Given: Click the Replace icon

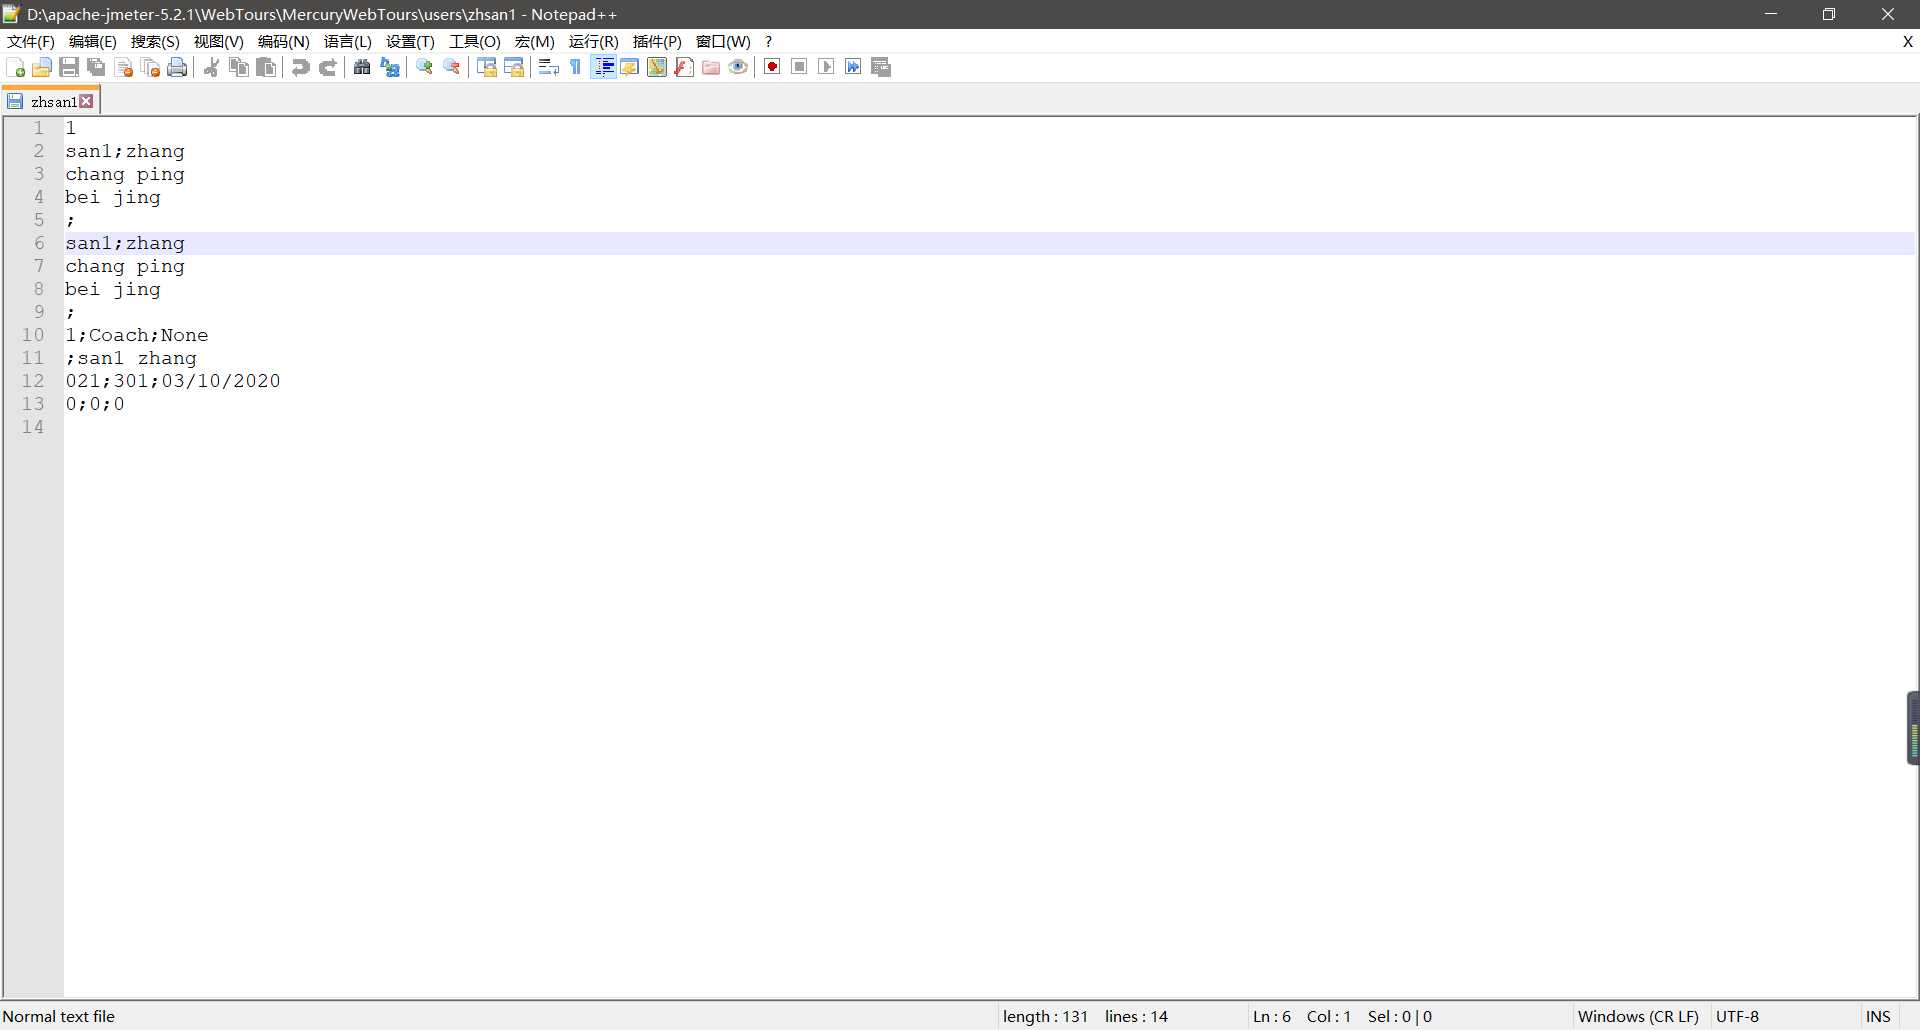Looking at the screenshot, I should coord(390,67).
